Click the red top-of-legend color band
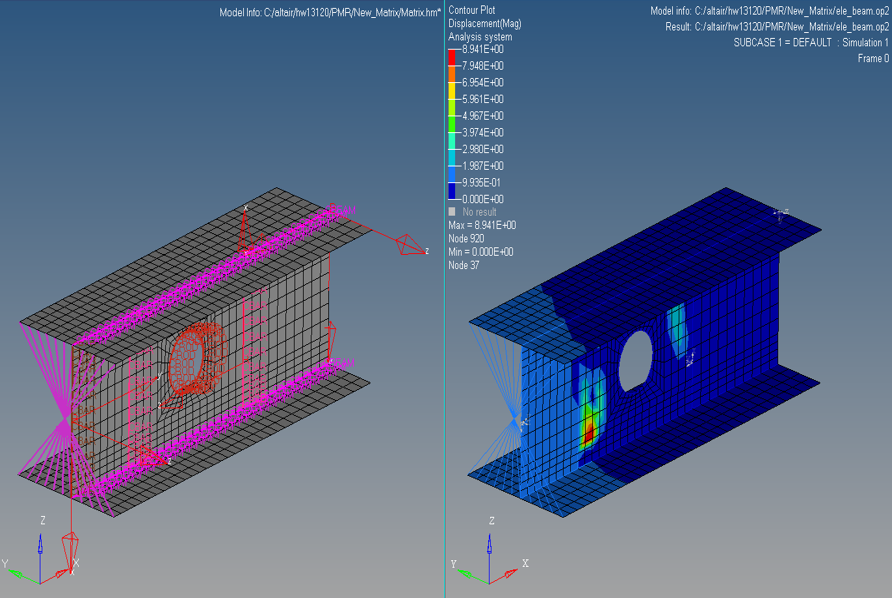This screenshot has height=598, width=892. (x=453, y=57)
